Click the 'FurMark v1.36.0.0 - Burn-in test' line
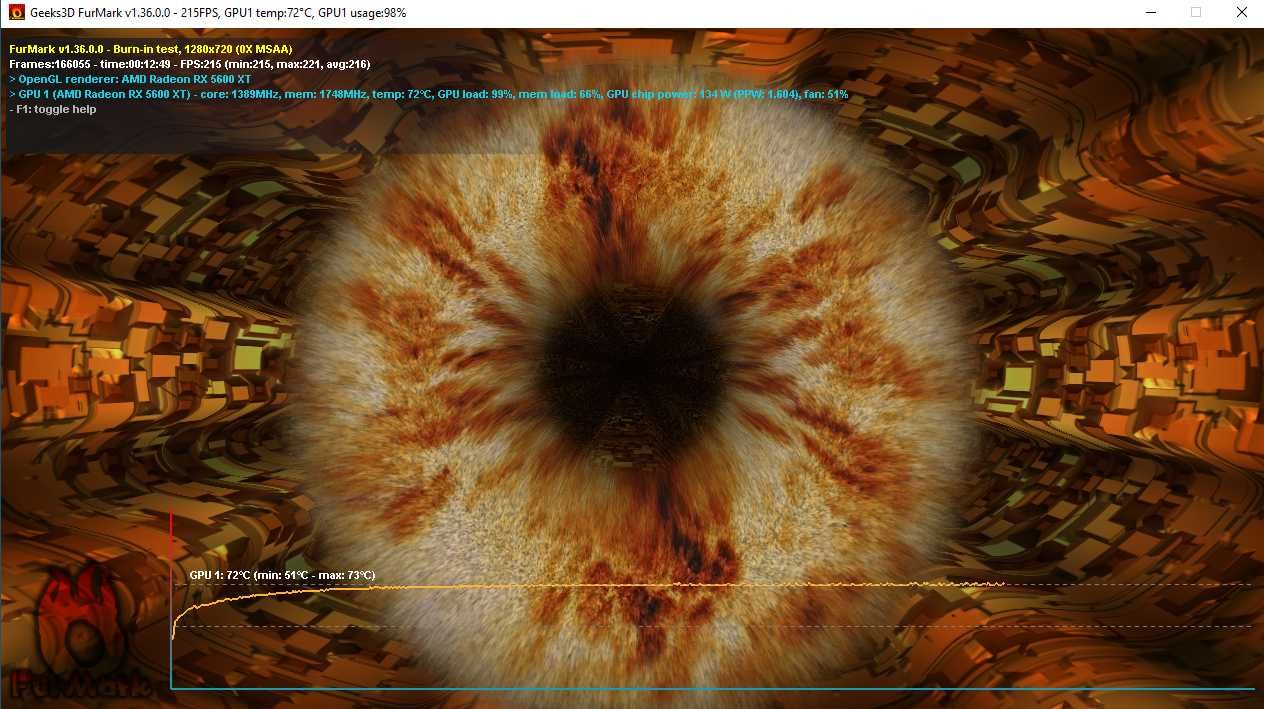 pyautogui.click(x=150, y=48)
